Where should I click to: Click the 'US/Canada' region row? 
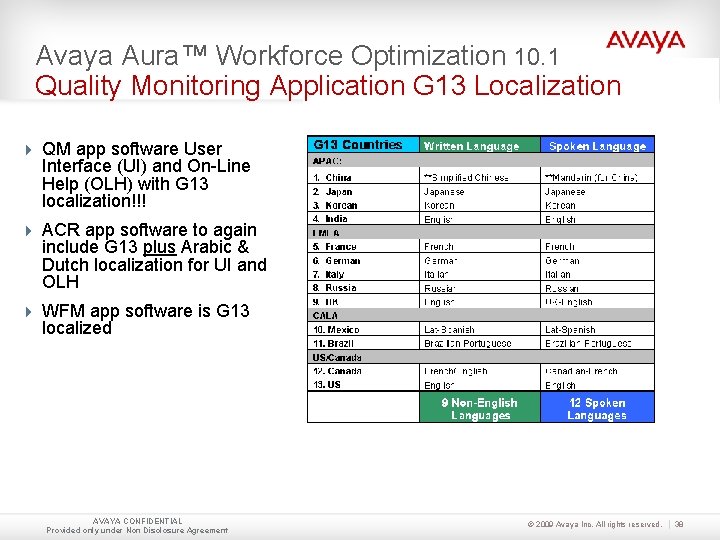(481, 357)
